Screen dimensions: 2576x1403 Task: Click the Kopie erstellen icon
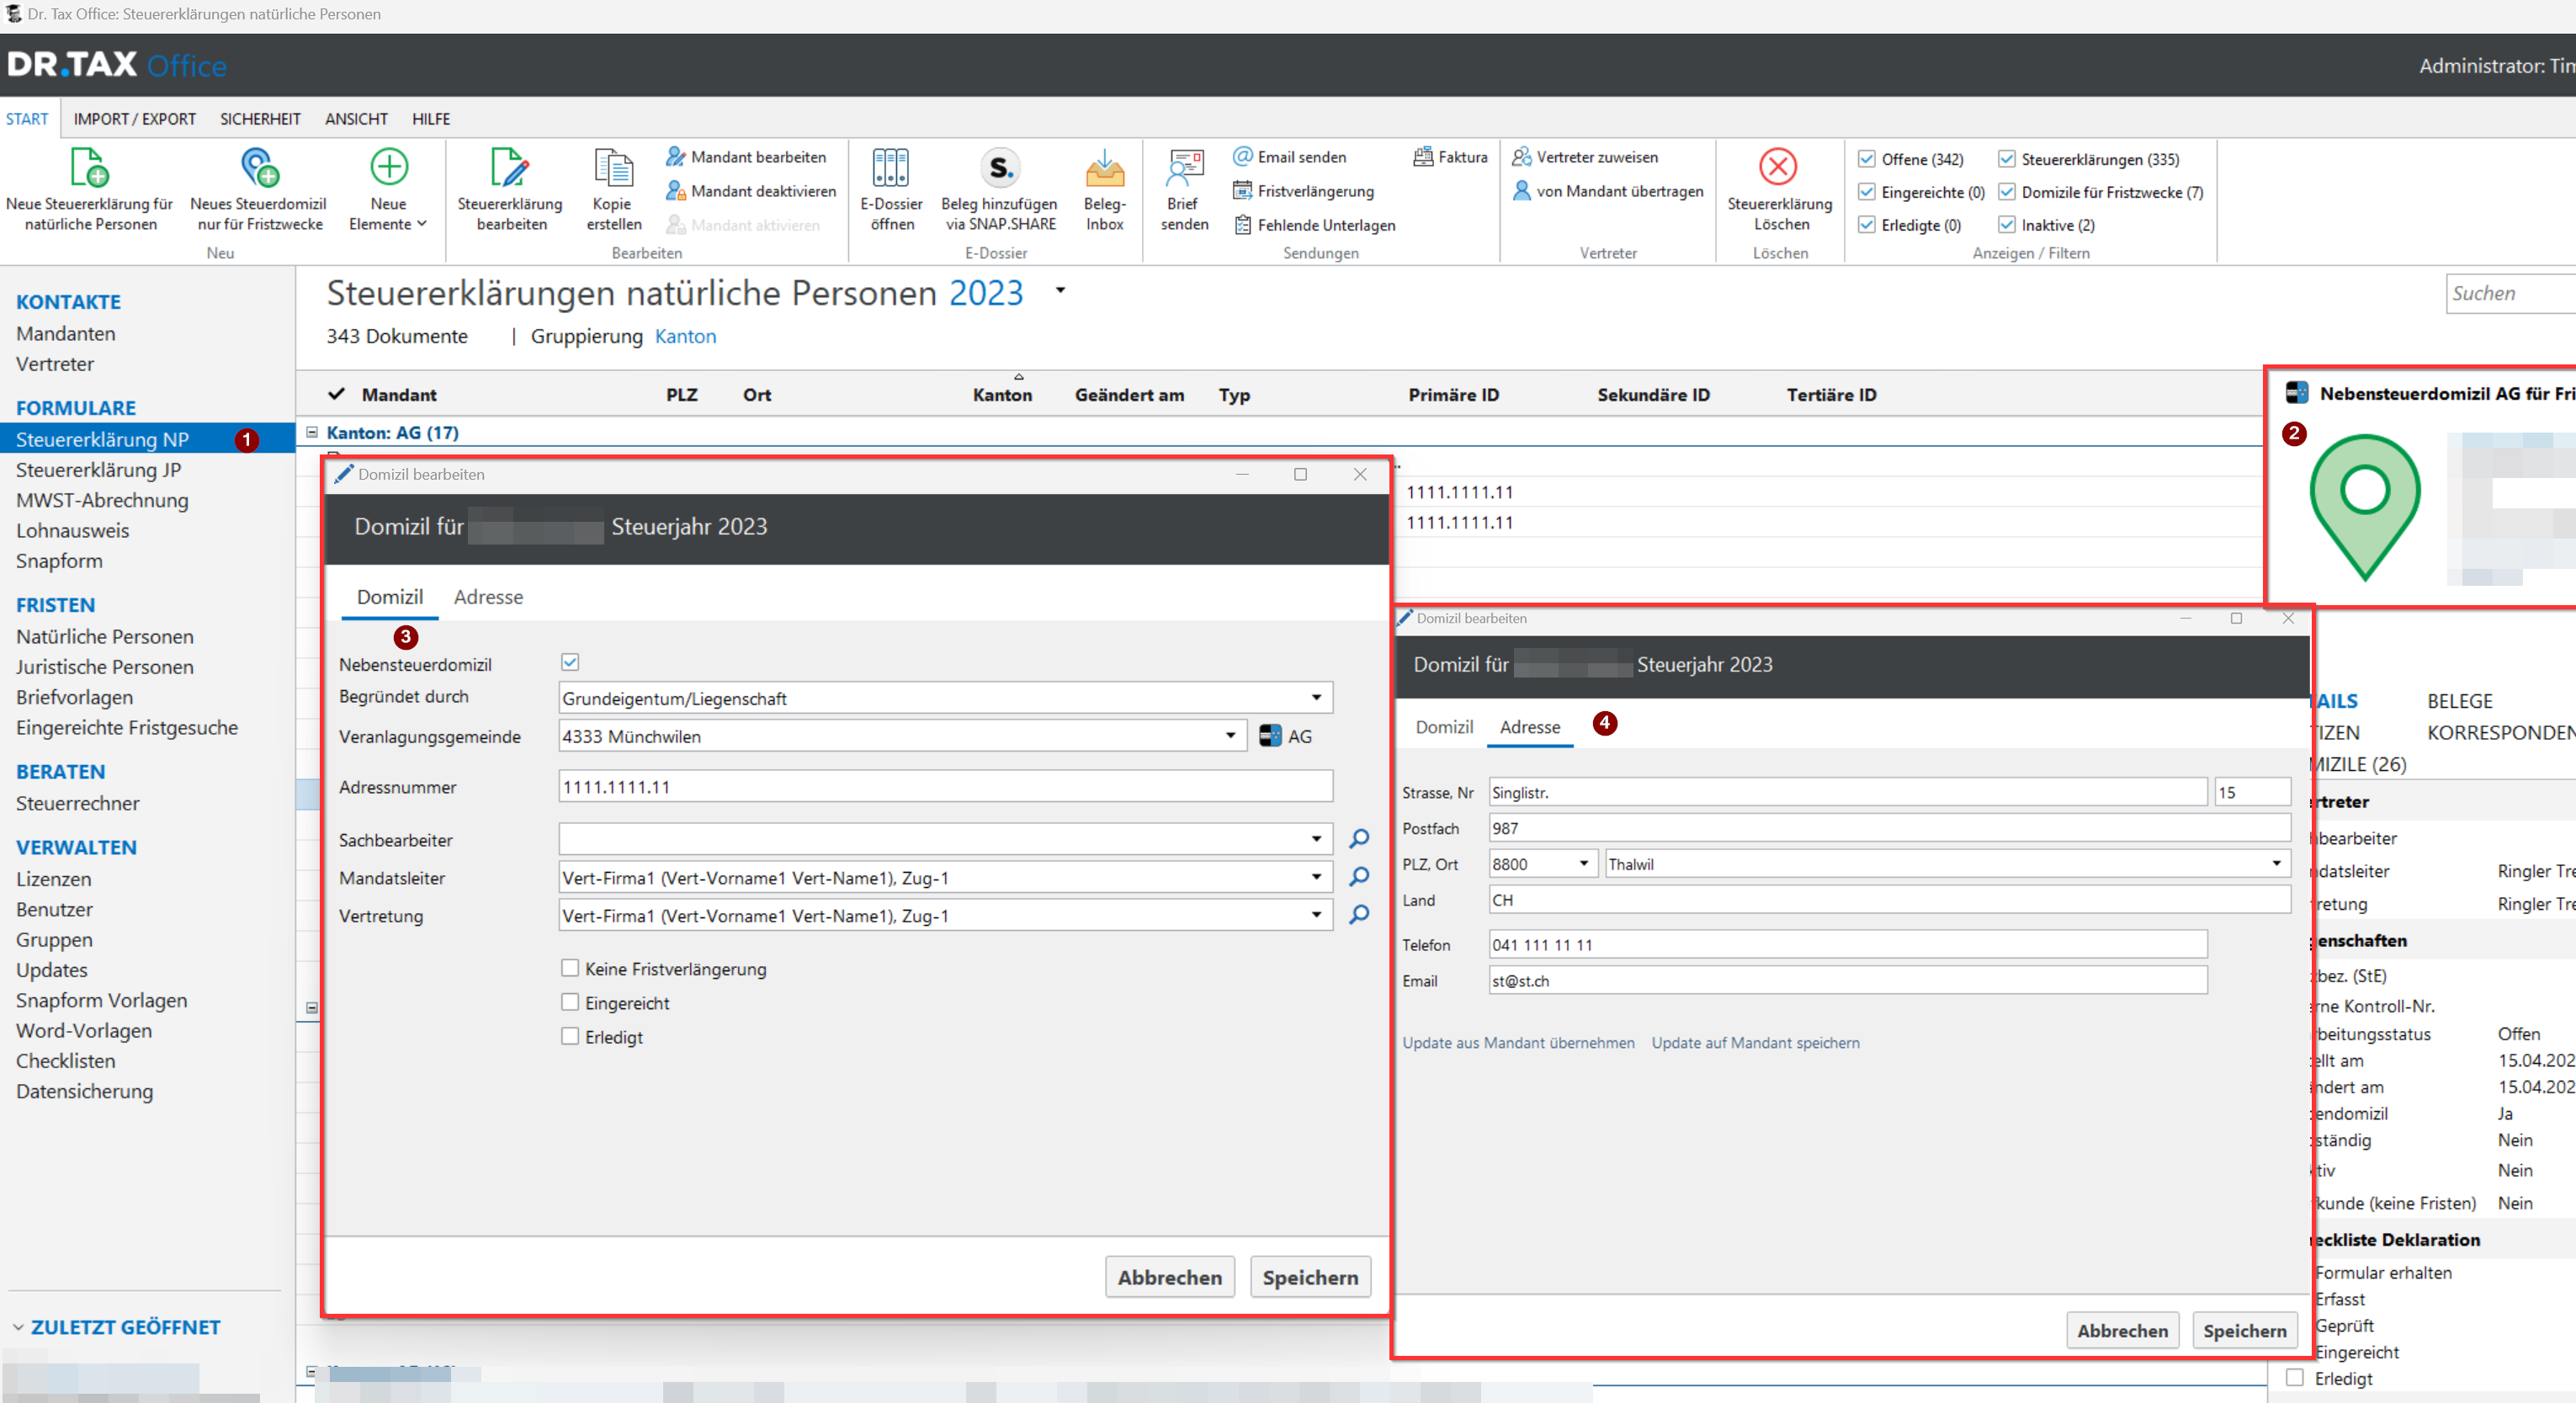click(x=613, y=167)
